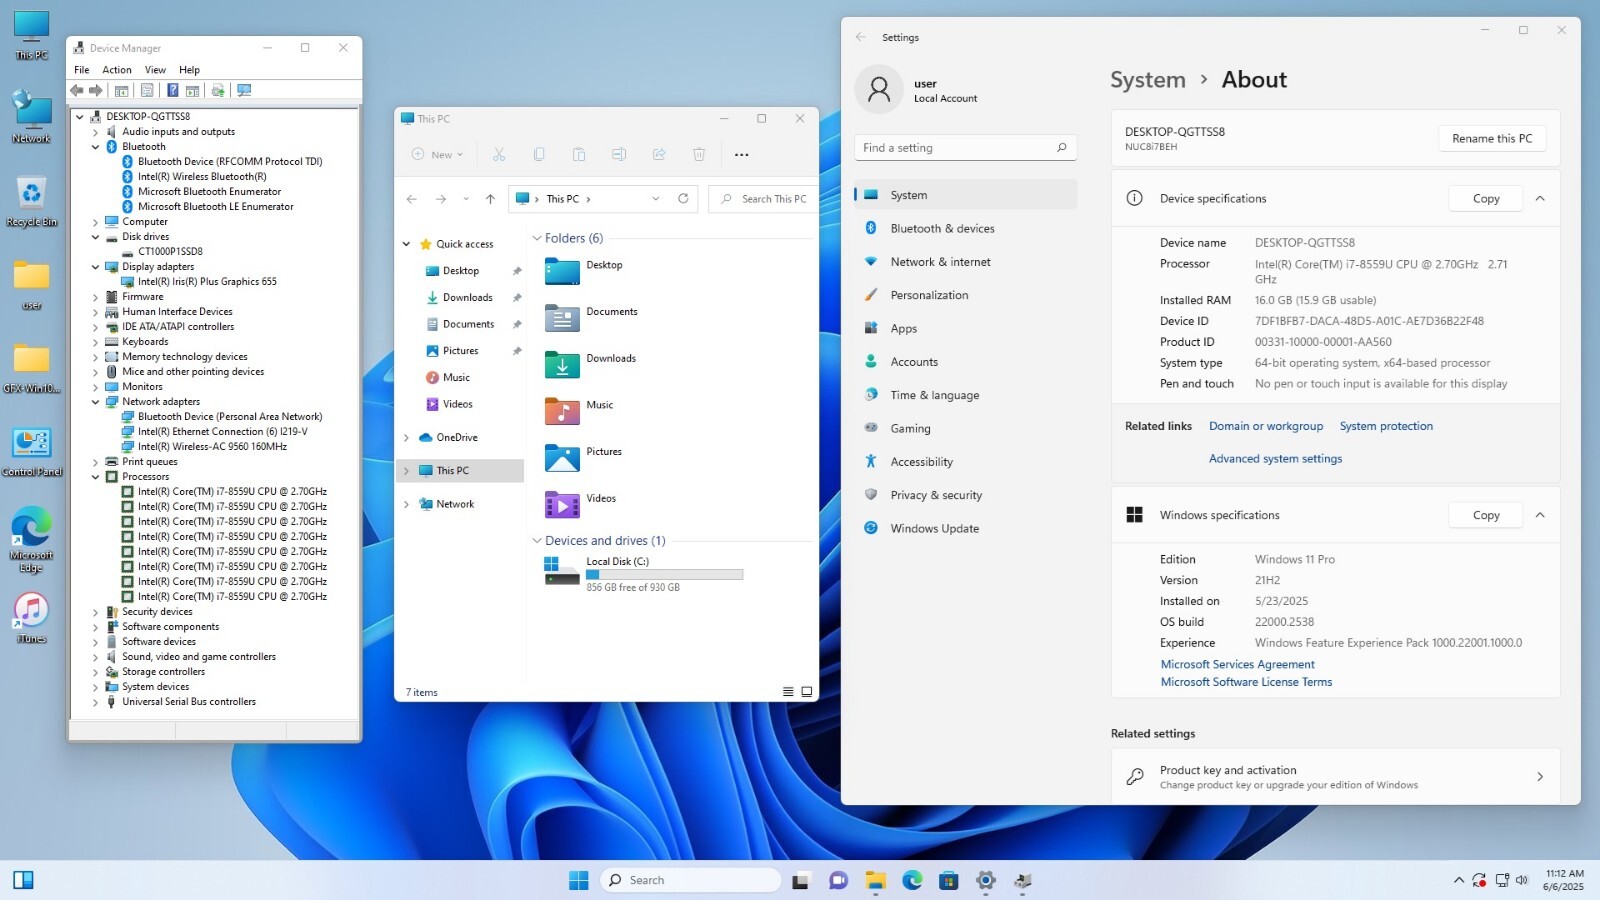Open the address bar history dropdown
1600x900 pixels.
coord(656,199)
